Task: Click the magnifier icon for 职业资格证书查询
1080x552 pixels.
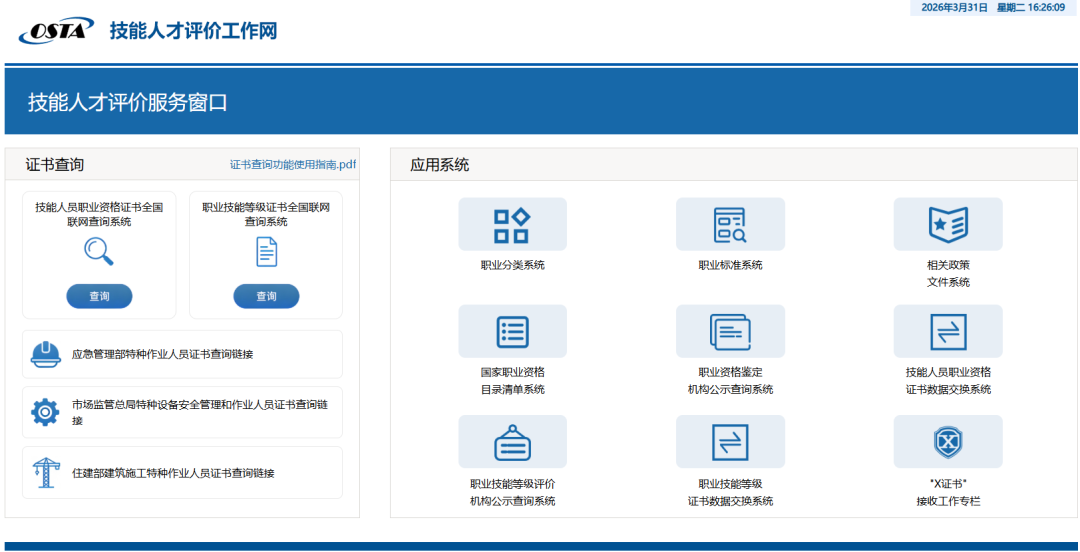Action: [x=99, y=252]
